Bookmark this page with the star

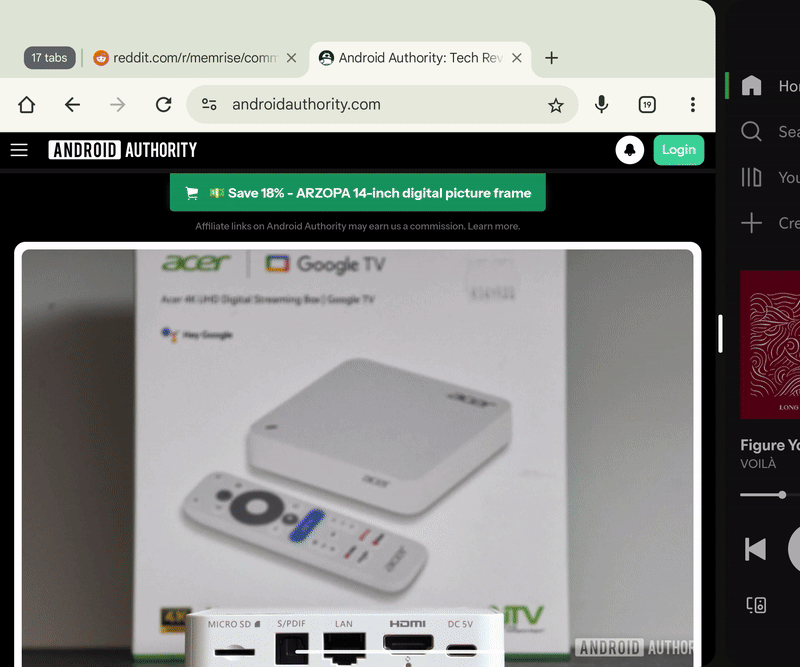pos(556,104)
